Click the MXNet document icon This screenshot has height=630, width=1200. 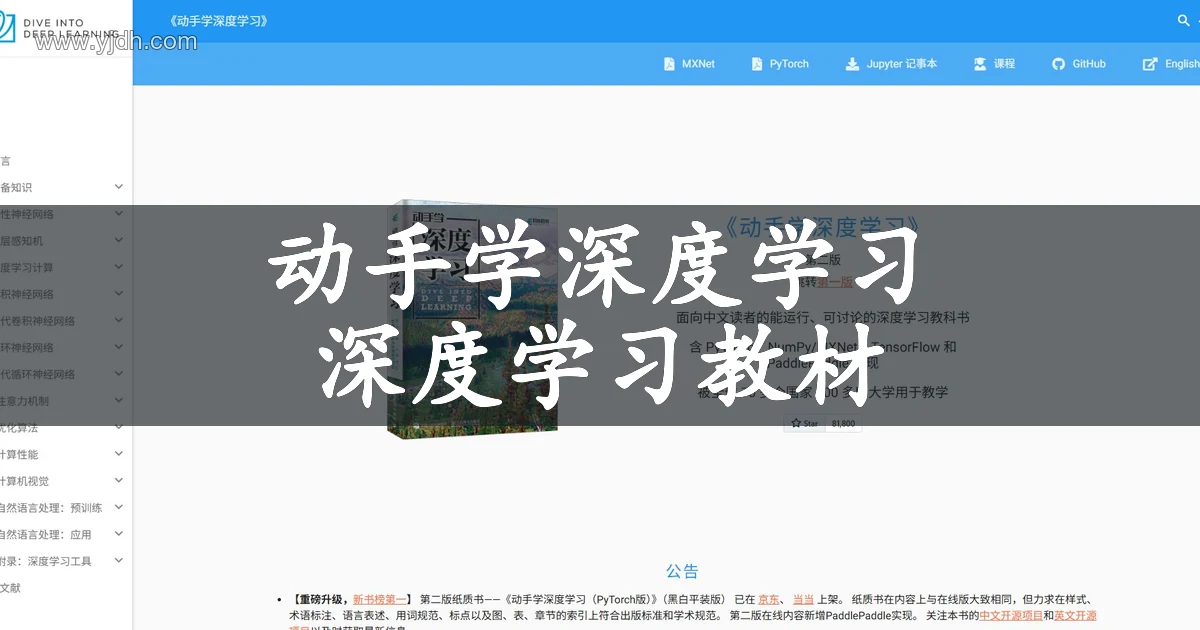coord(669,64)
